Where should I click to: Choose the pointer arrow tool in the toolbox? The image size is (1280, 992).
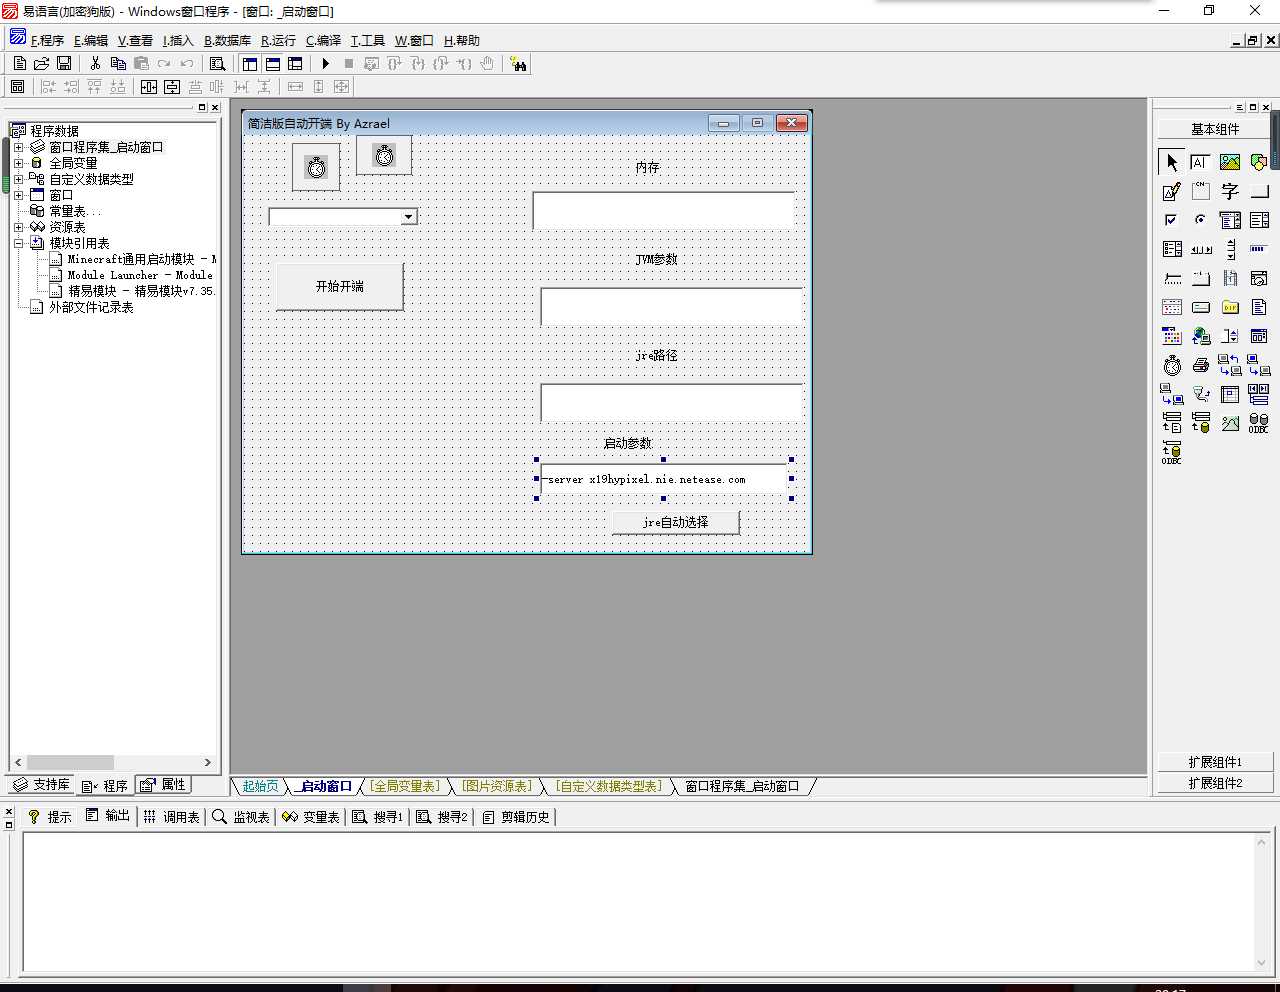tap(1172, 162)
